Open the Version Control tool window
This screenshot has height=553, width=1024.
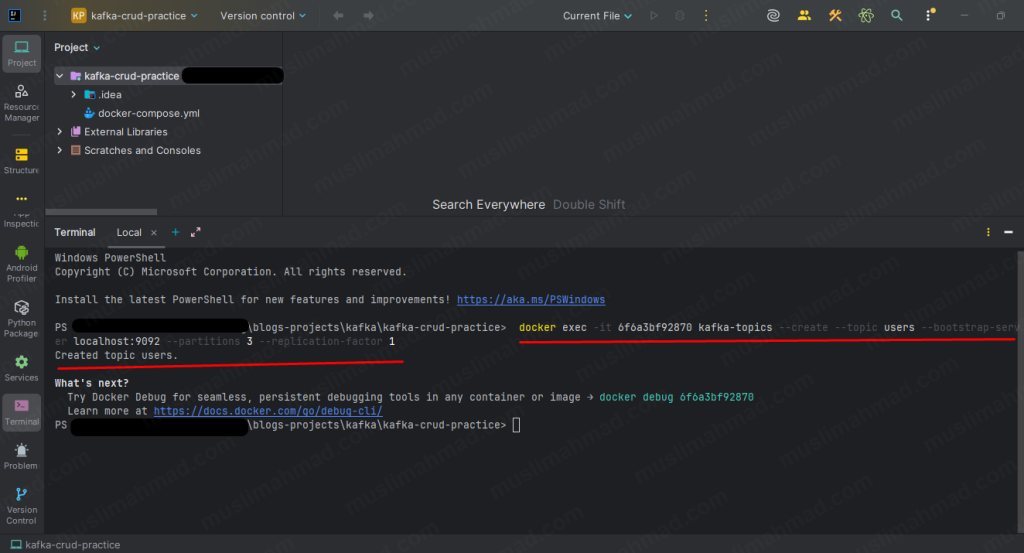22,506
